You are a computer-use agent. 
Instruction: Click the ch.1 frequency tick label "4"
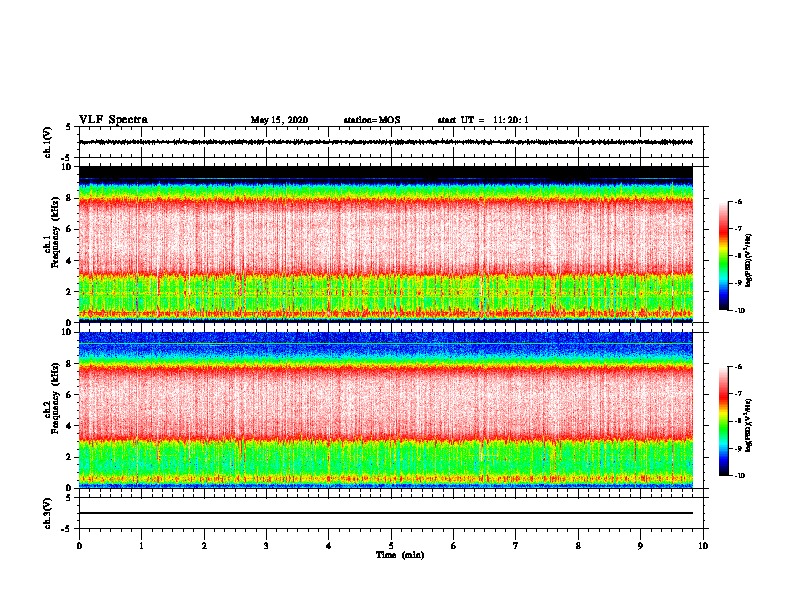coord(70,261)
